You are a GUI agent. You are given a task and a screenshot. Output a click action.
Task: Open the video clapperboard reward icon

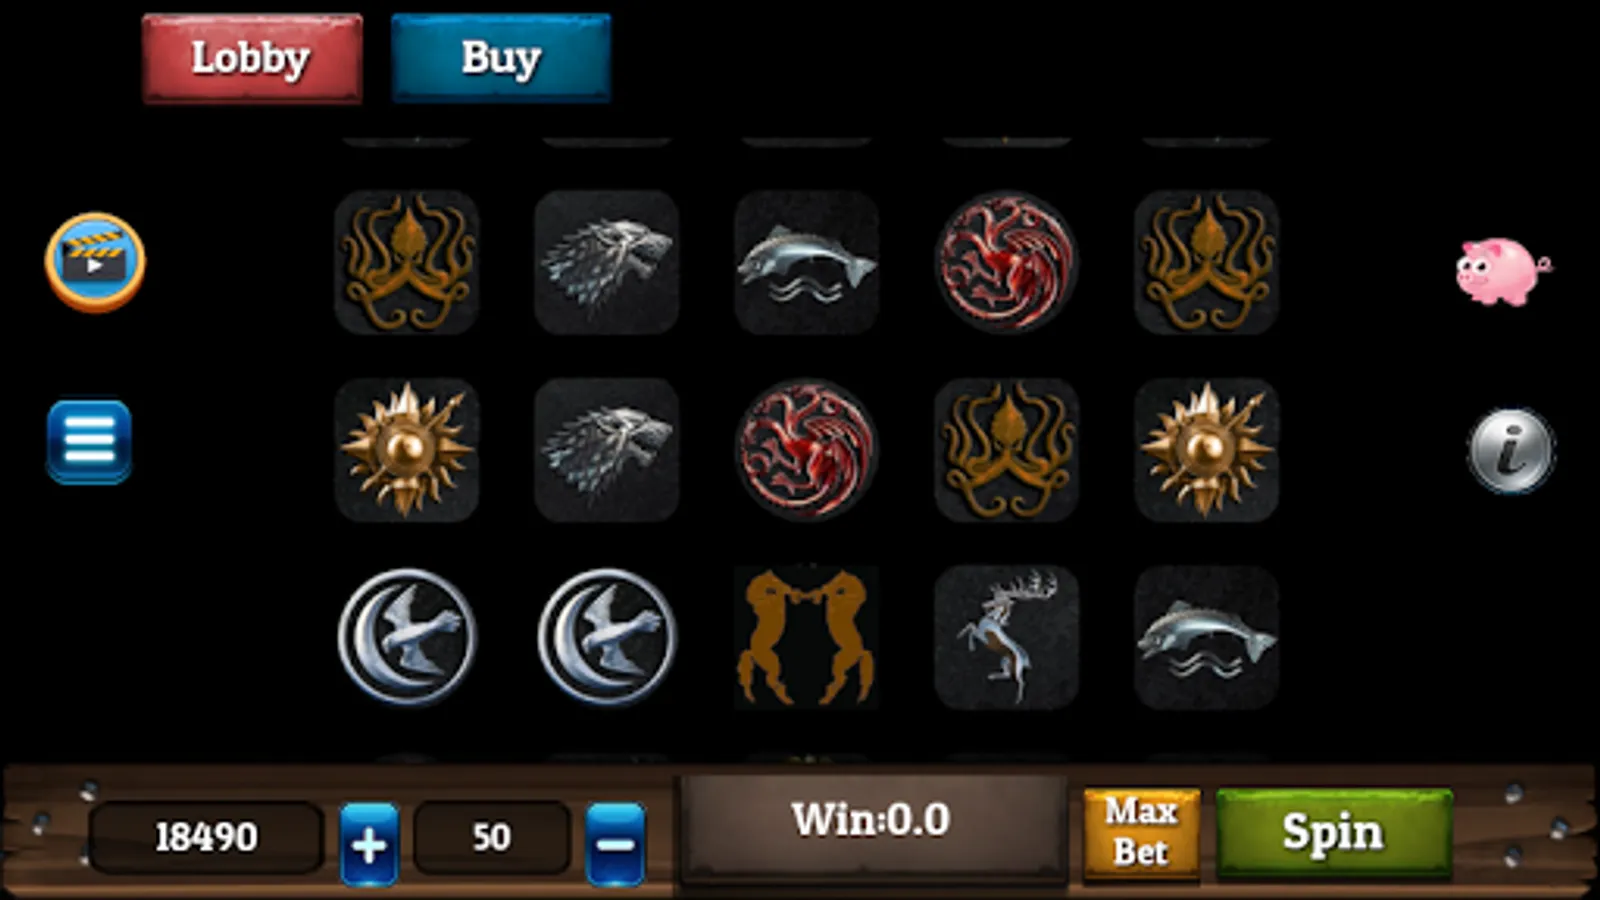95,261
